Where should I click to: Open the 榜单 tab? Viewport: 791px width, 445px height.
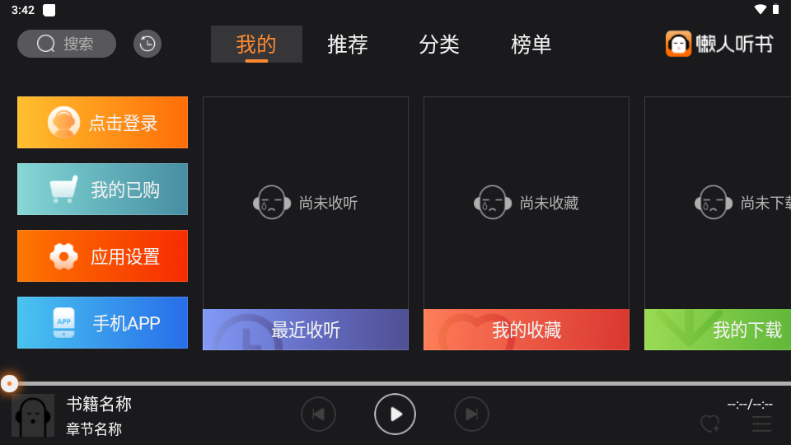click(x=531, y=44)
